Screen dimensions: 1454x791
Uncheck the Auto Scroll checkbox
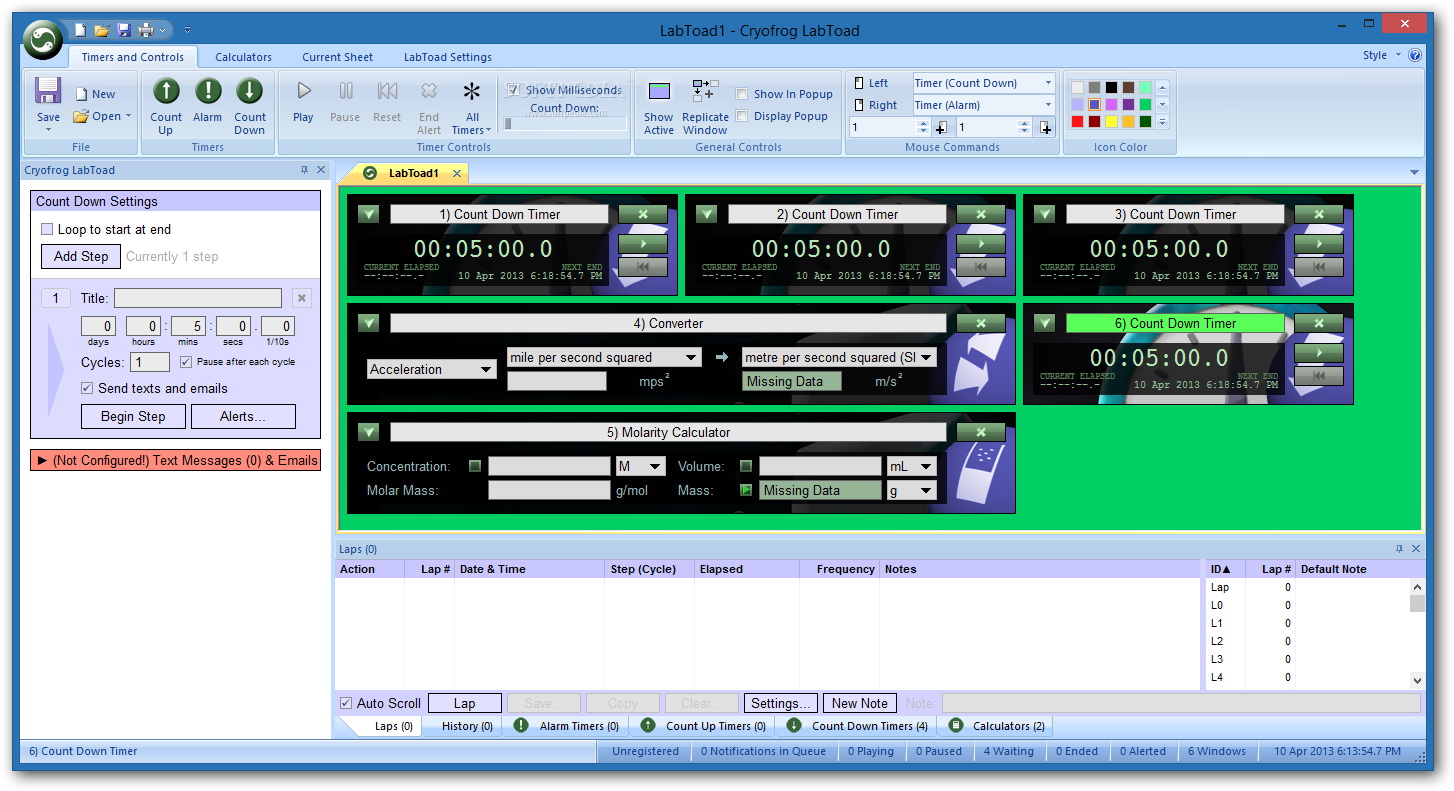tap(346, 703)
